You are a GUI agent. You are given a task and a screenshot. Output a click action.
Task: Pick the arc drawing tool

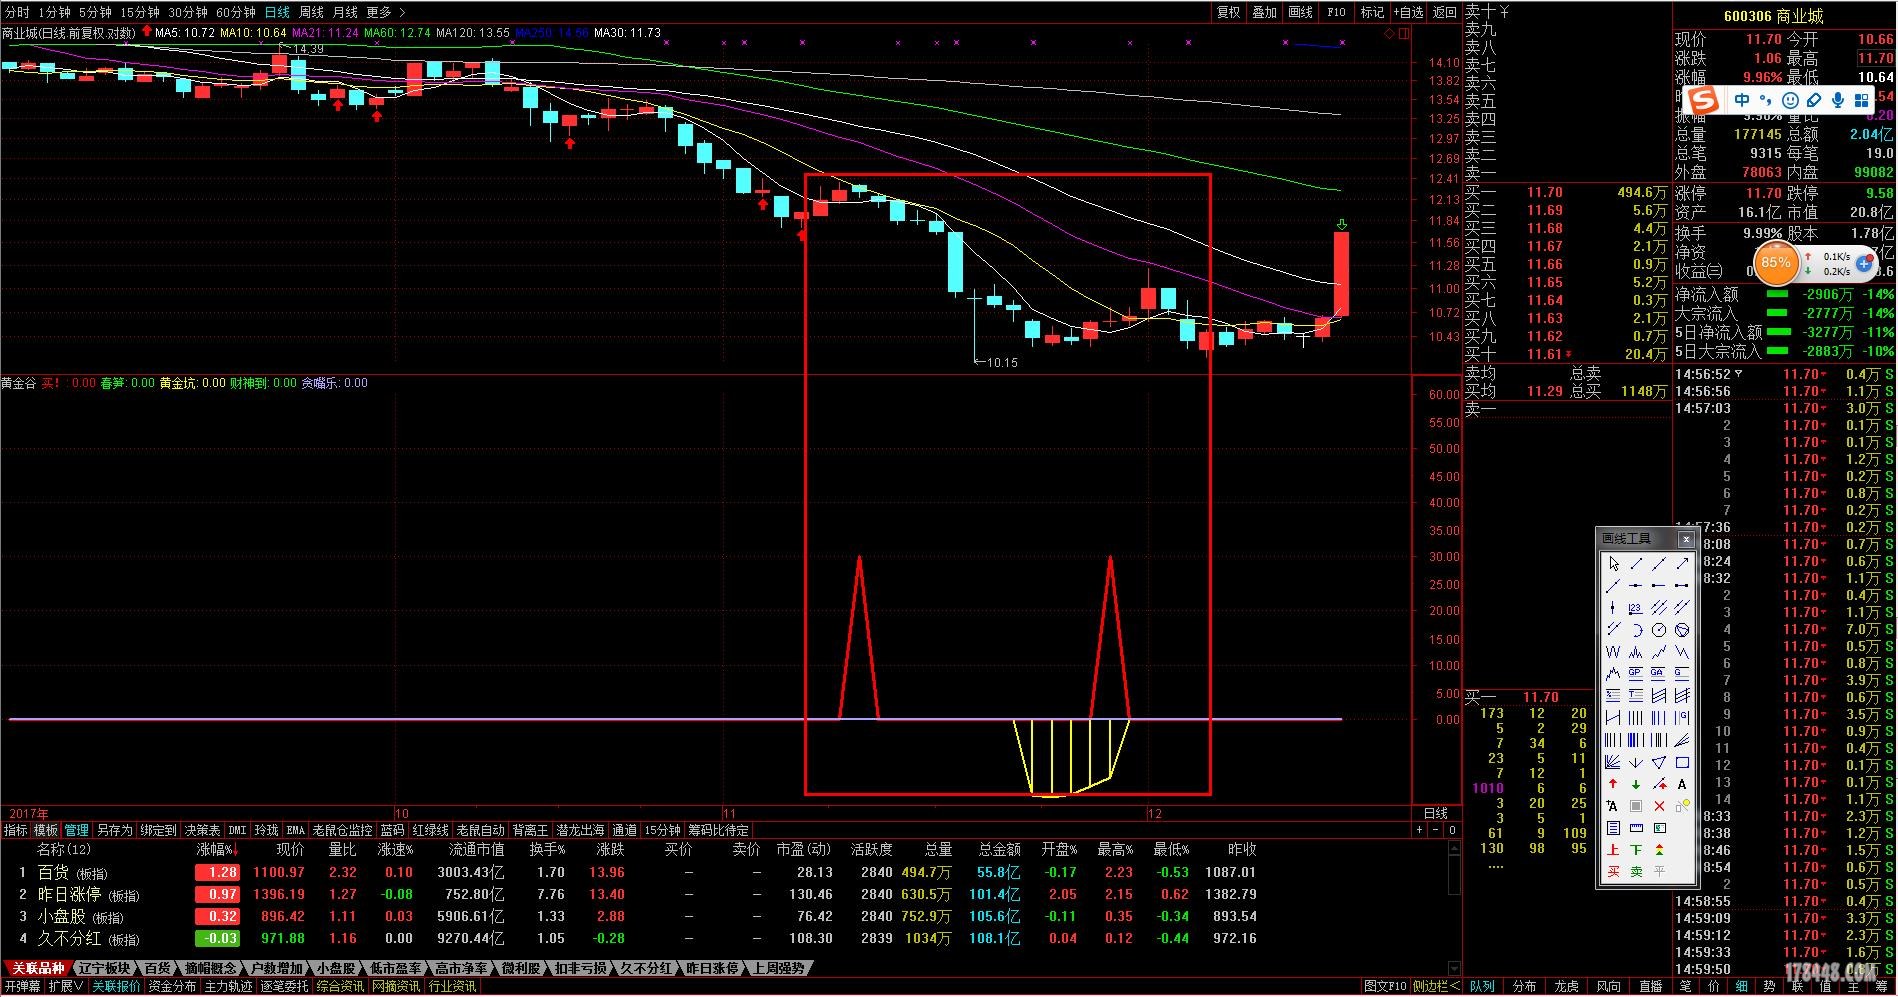click(x=1636, y=629)
